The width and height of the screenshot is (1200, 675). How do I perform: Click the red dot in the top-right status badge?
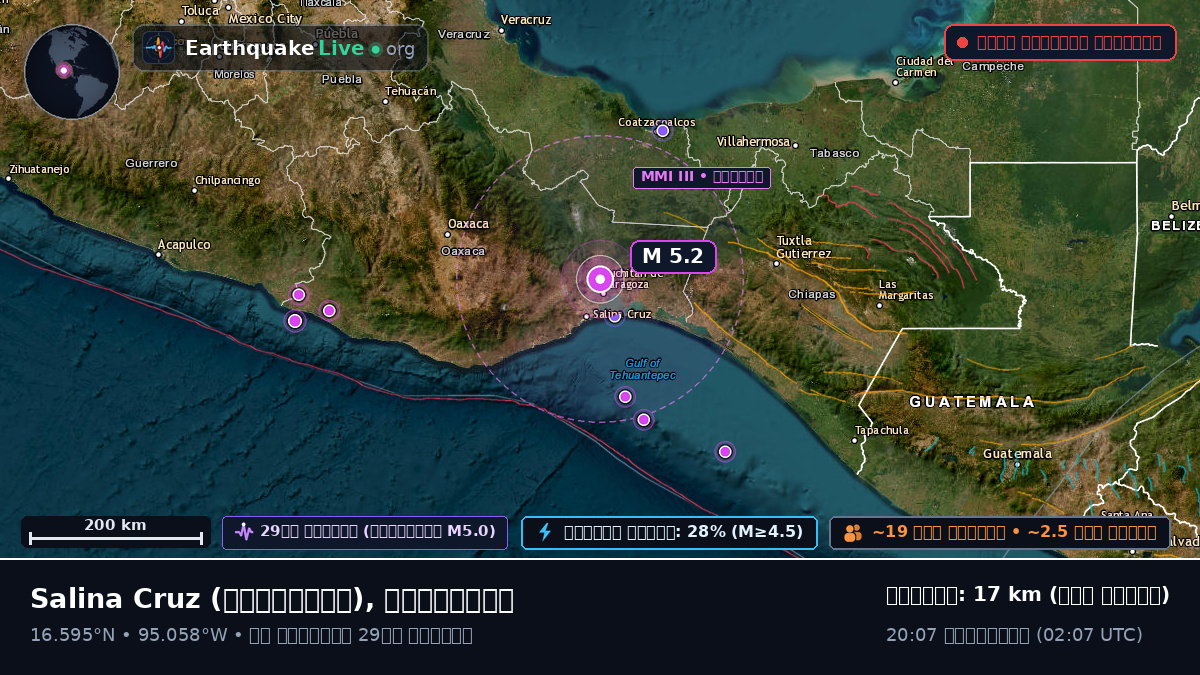click(962, 43)
